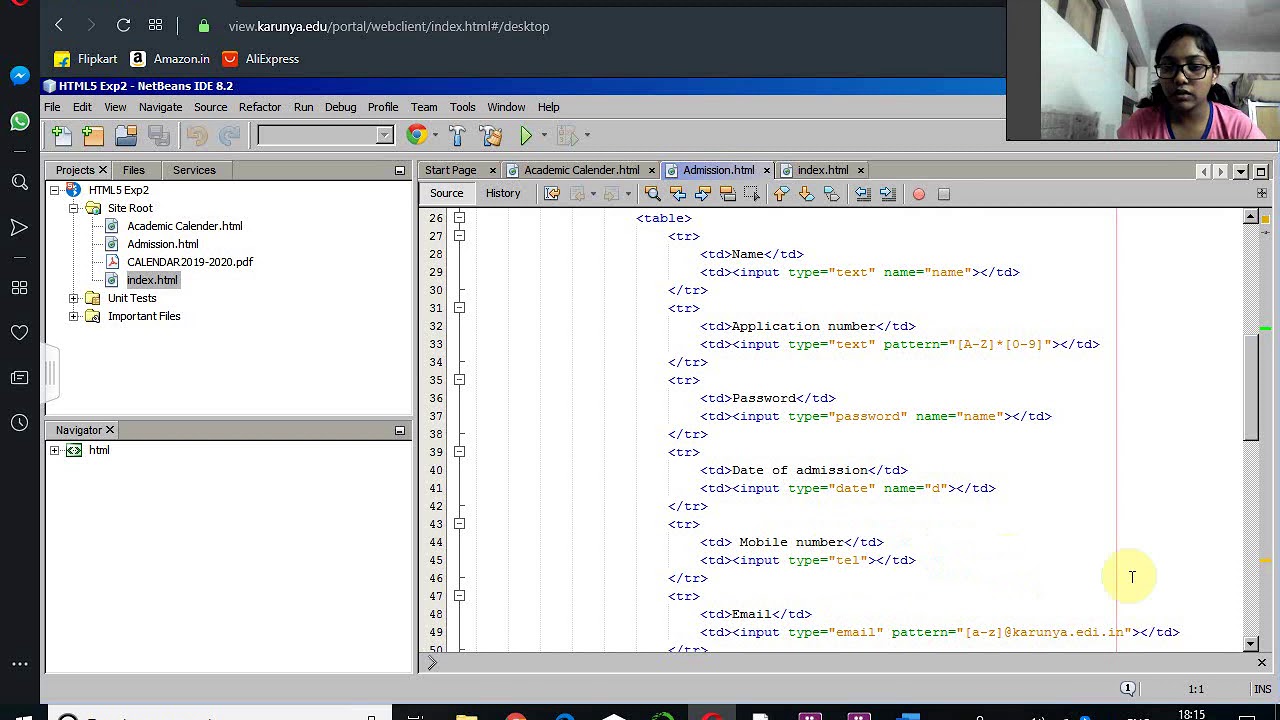Run the project with green arrow

526,135
